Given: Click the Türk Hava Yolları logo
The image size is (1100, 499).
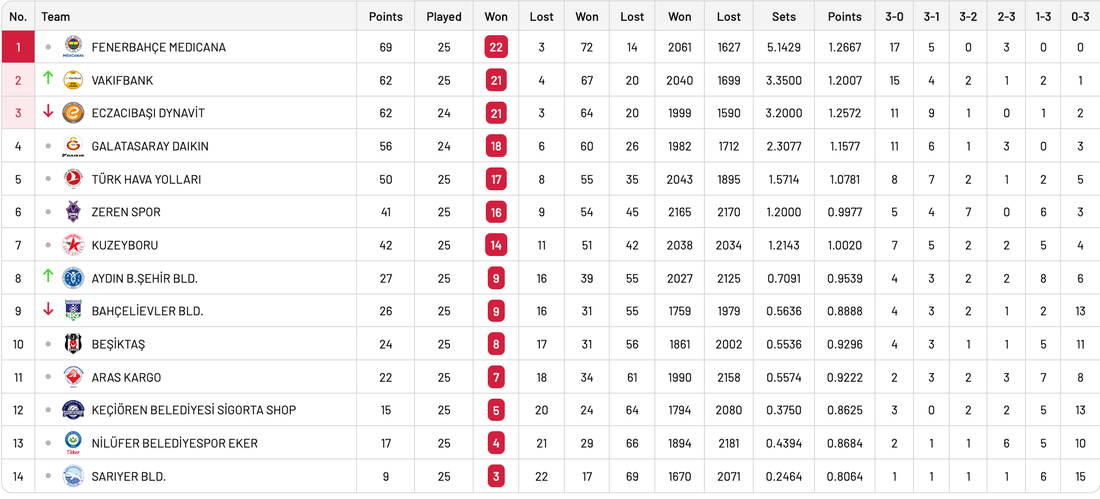Looking at the screenshot, I should pos(73,179).
